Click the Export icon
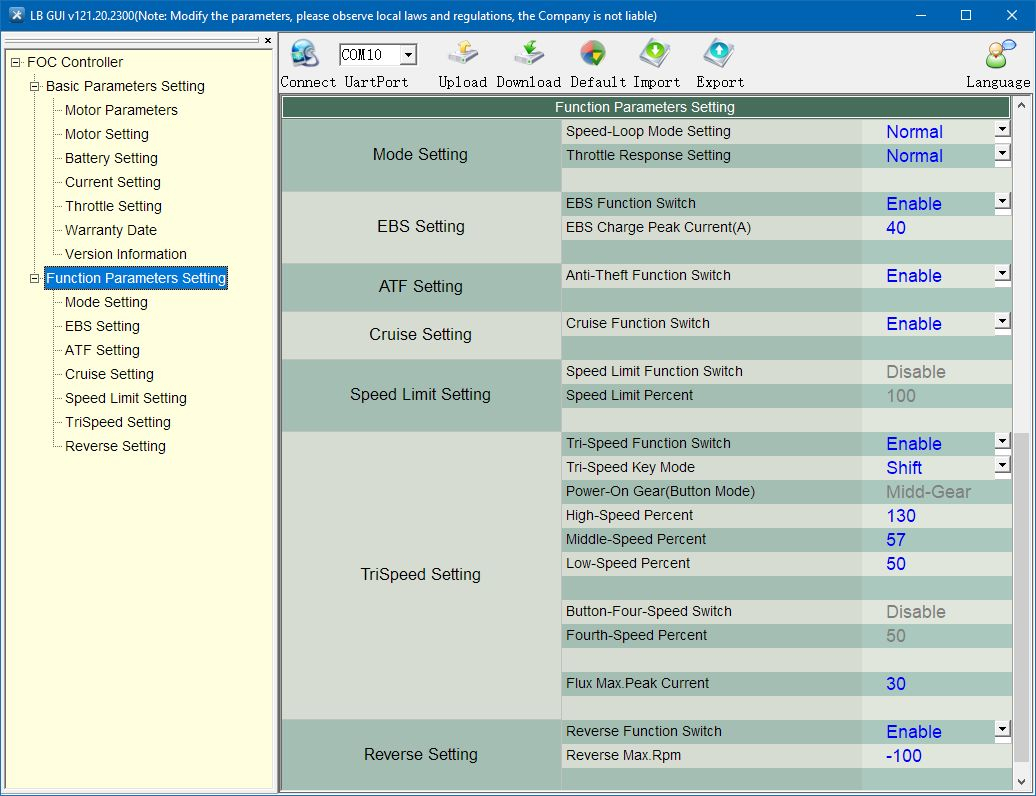 [719, 54]
